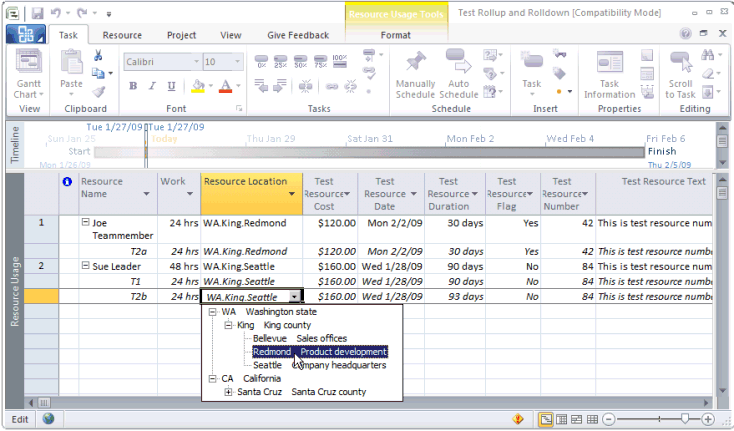Viewport: 734px width, 431px height.
Task: Click the Redo arrow icon
Action: pos(82,13)
